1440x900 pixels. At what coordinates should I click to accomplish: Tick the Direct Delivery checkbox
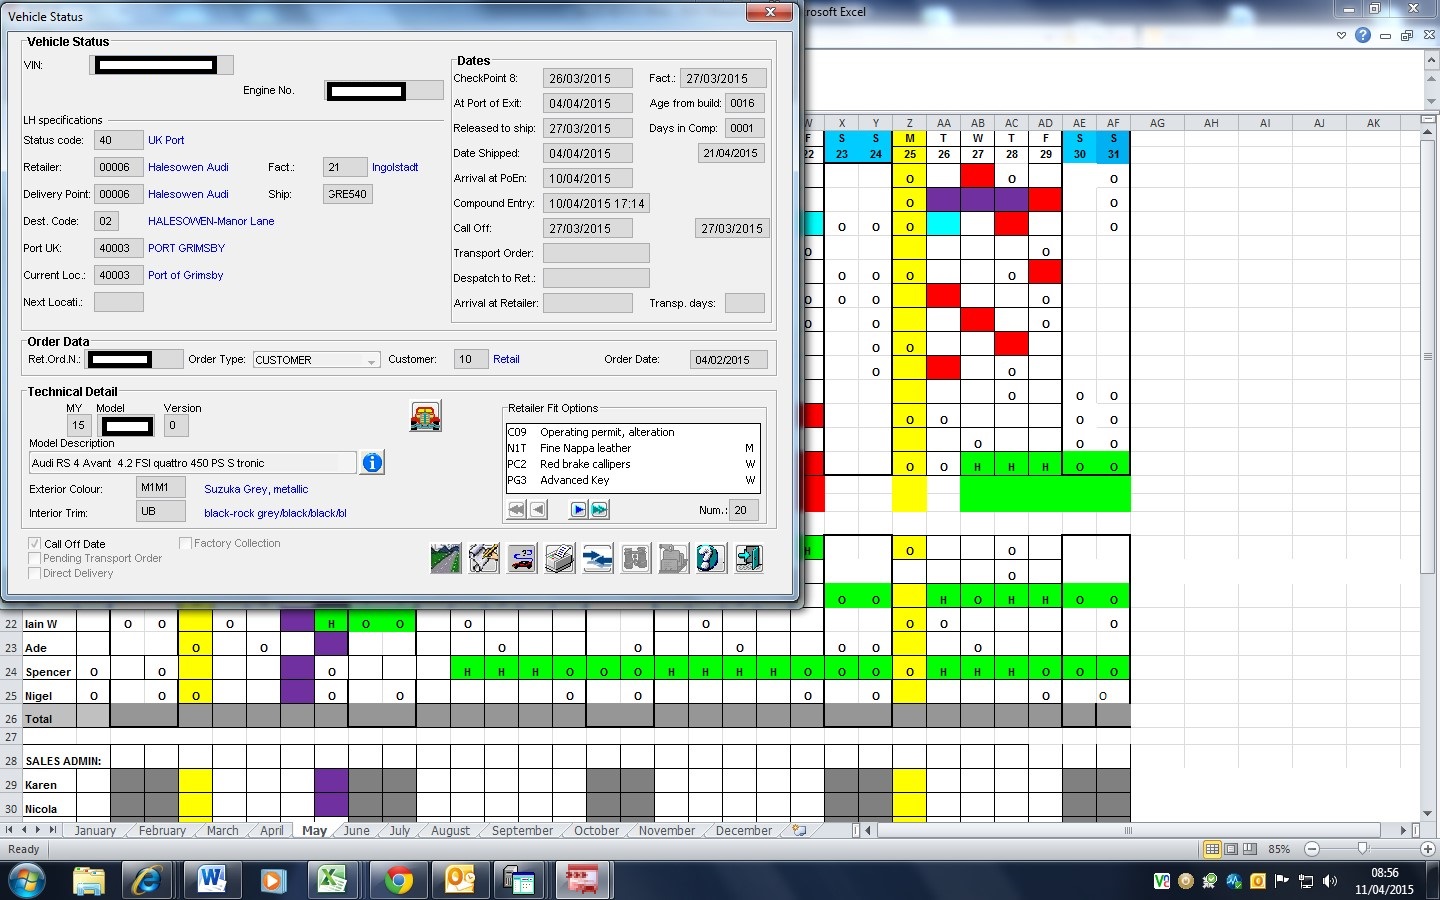[x=35, y=573]
